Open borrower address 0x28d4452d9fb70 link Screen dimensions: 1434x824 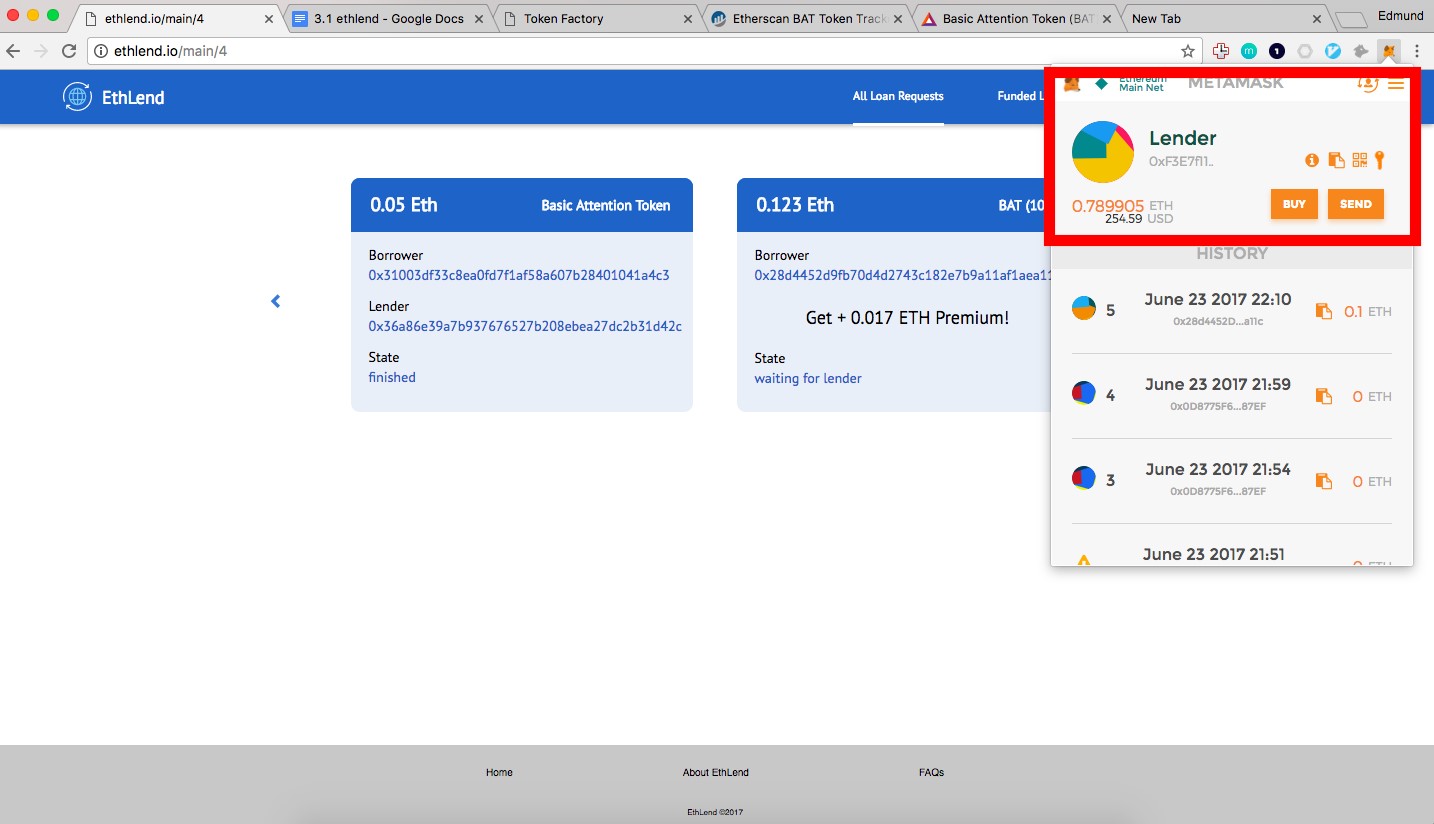pos(904,275)
